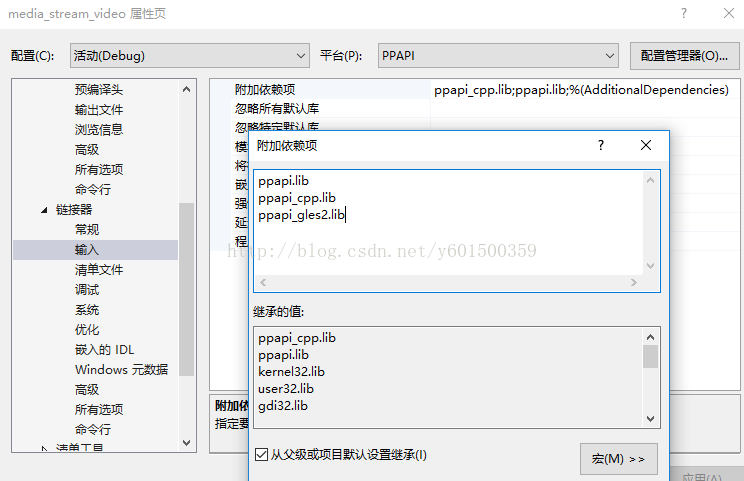Click the 配置管理器(O)... button
The image size is (744, 481).
tap(684, 56)
